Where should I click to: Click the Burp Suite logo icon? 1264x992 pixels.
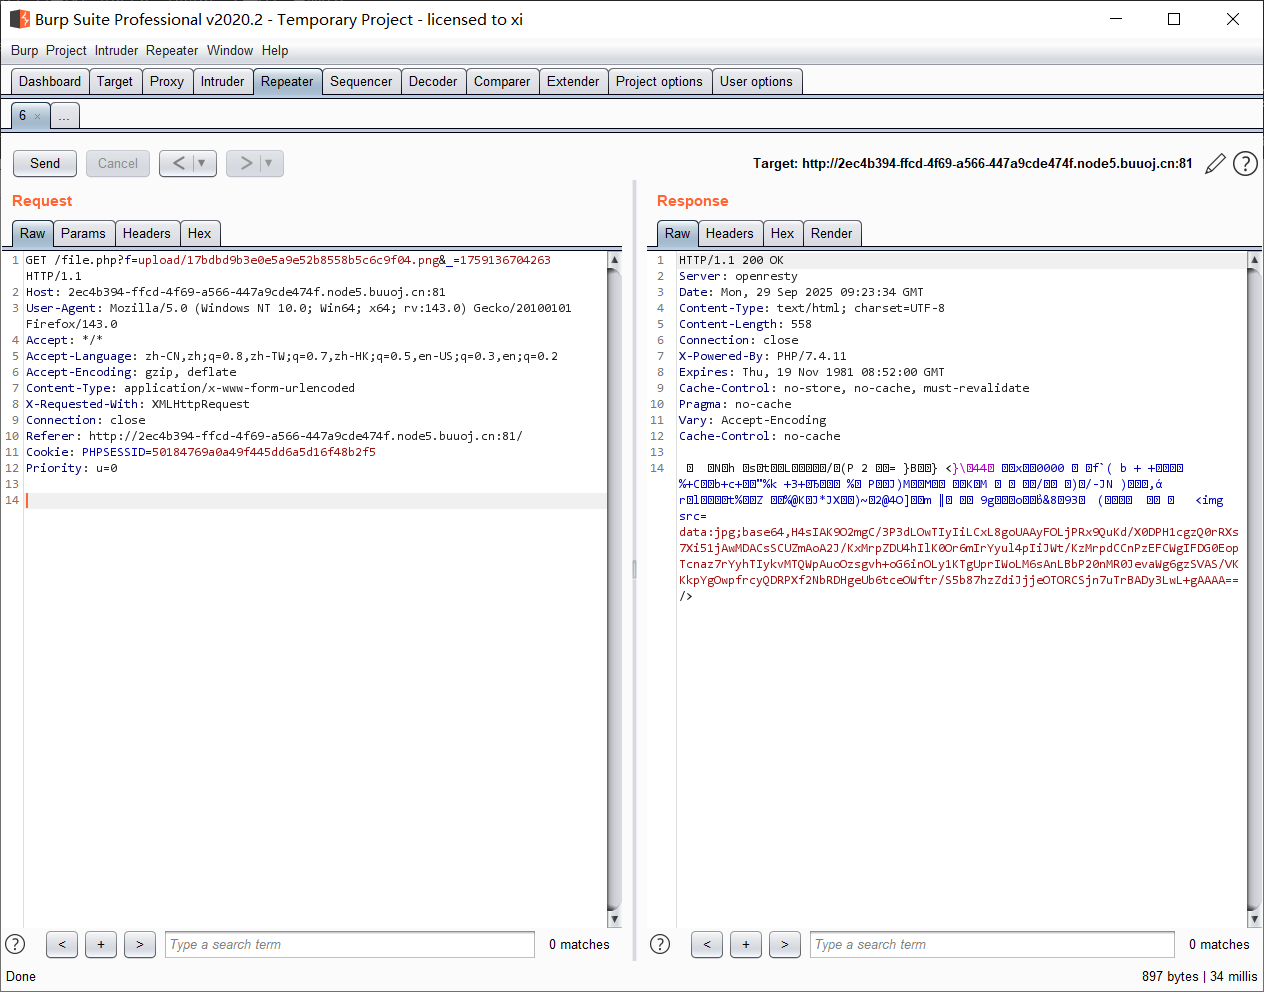click(x=20, y=19)
